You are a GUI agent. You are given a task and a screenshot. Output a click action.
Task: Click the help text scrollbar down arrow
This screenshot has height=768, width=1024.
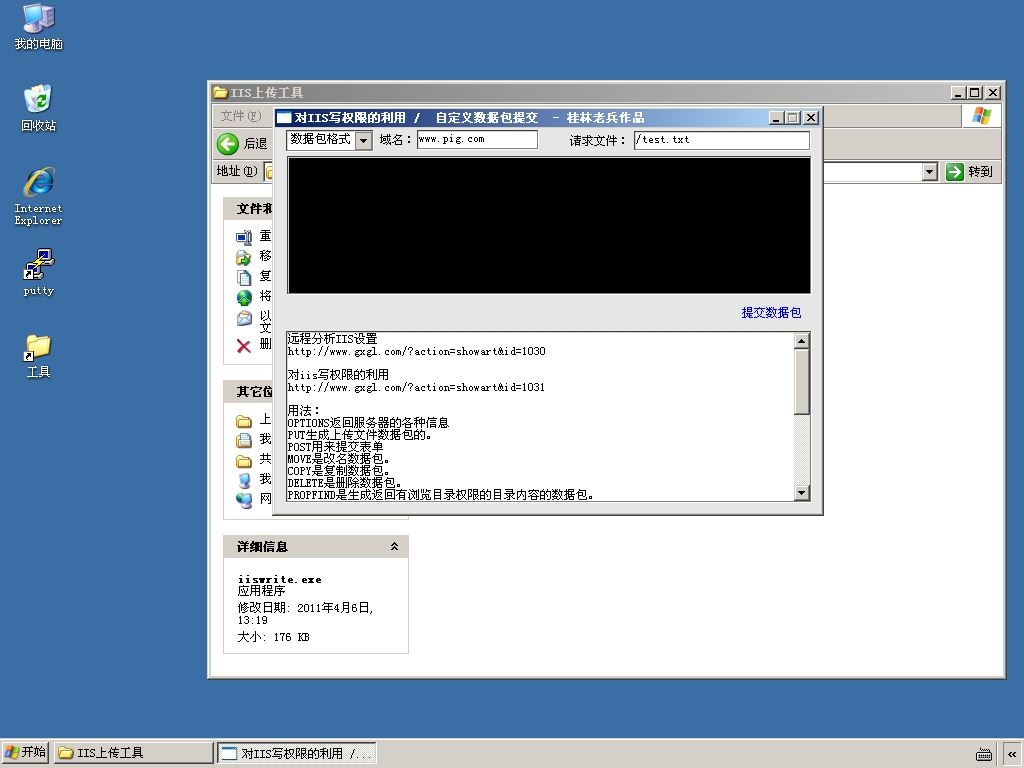tap(801, 493)
